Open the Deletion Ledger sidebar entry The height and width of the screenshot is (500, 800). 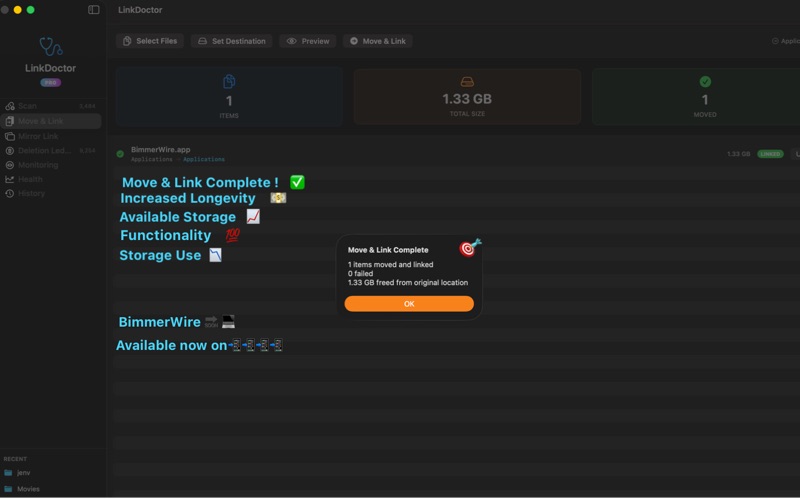pos(51,151)
